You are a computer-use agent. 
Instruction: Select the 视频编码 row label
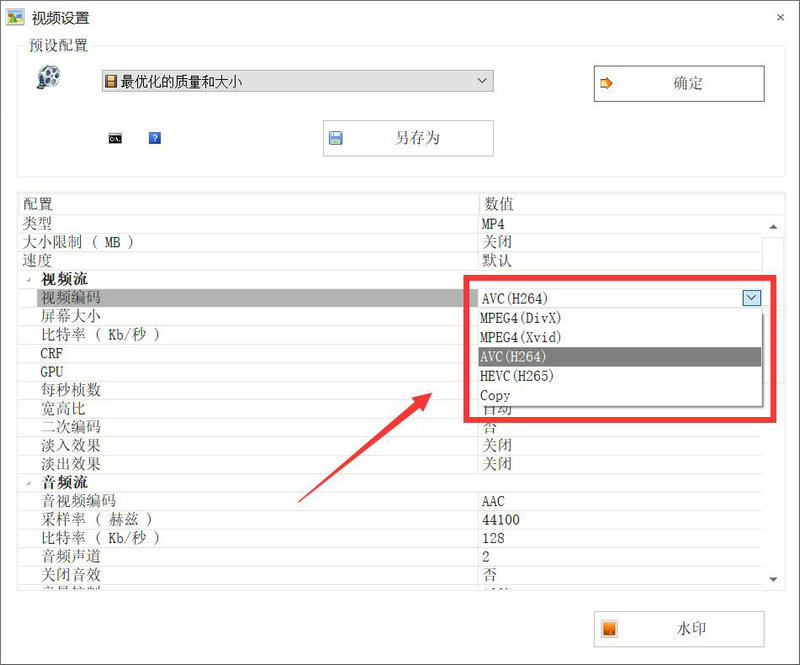(71, 298)
